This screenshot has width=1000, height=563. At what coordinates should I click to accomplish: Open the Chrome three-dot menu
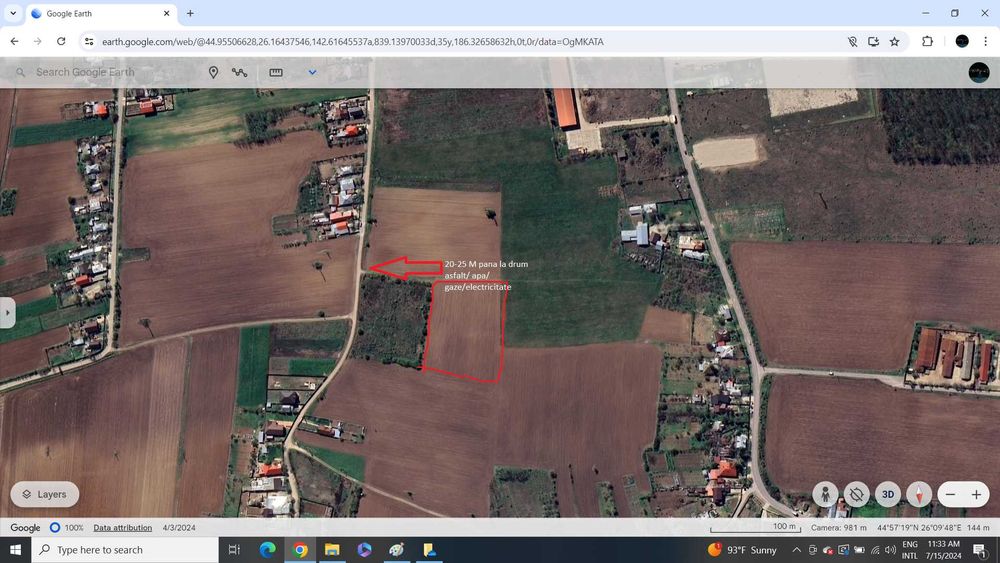985,41
